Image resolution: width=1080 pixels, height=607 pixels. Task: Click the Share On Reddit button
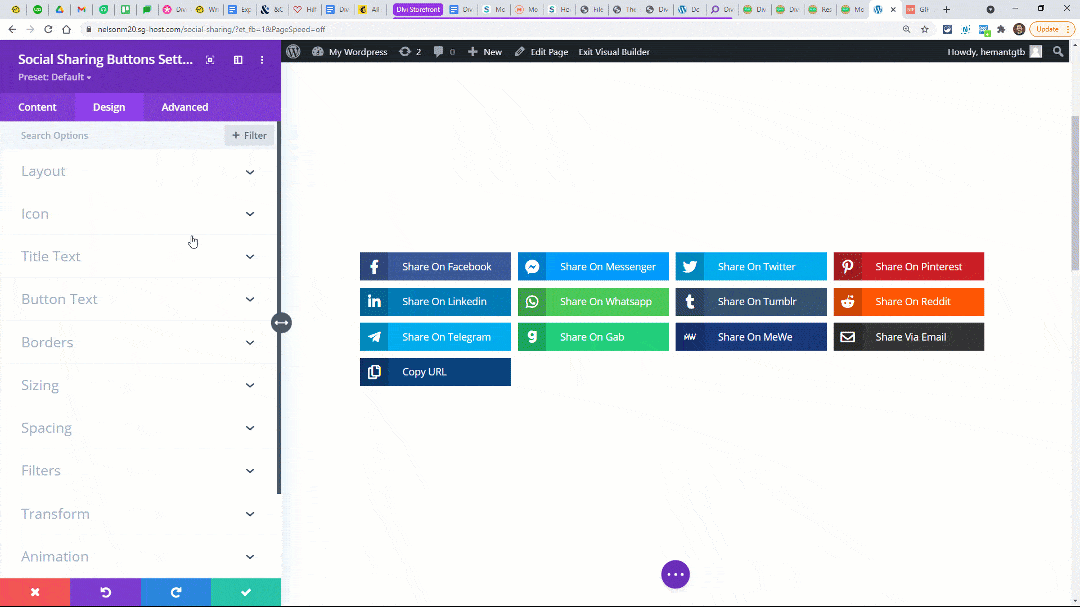(x=908, y=302)
